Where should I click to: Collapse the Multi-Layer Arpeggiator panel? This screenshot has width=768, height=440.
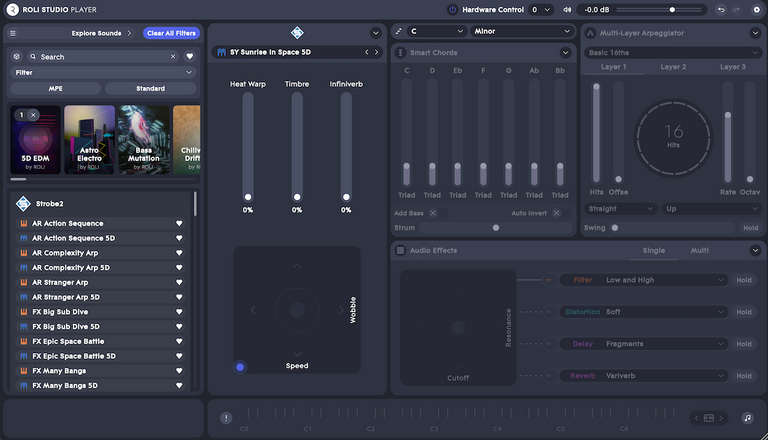click(x=755, y=33)
